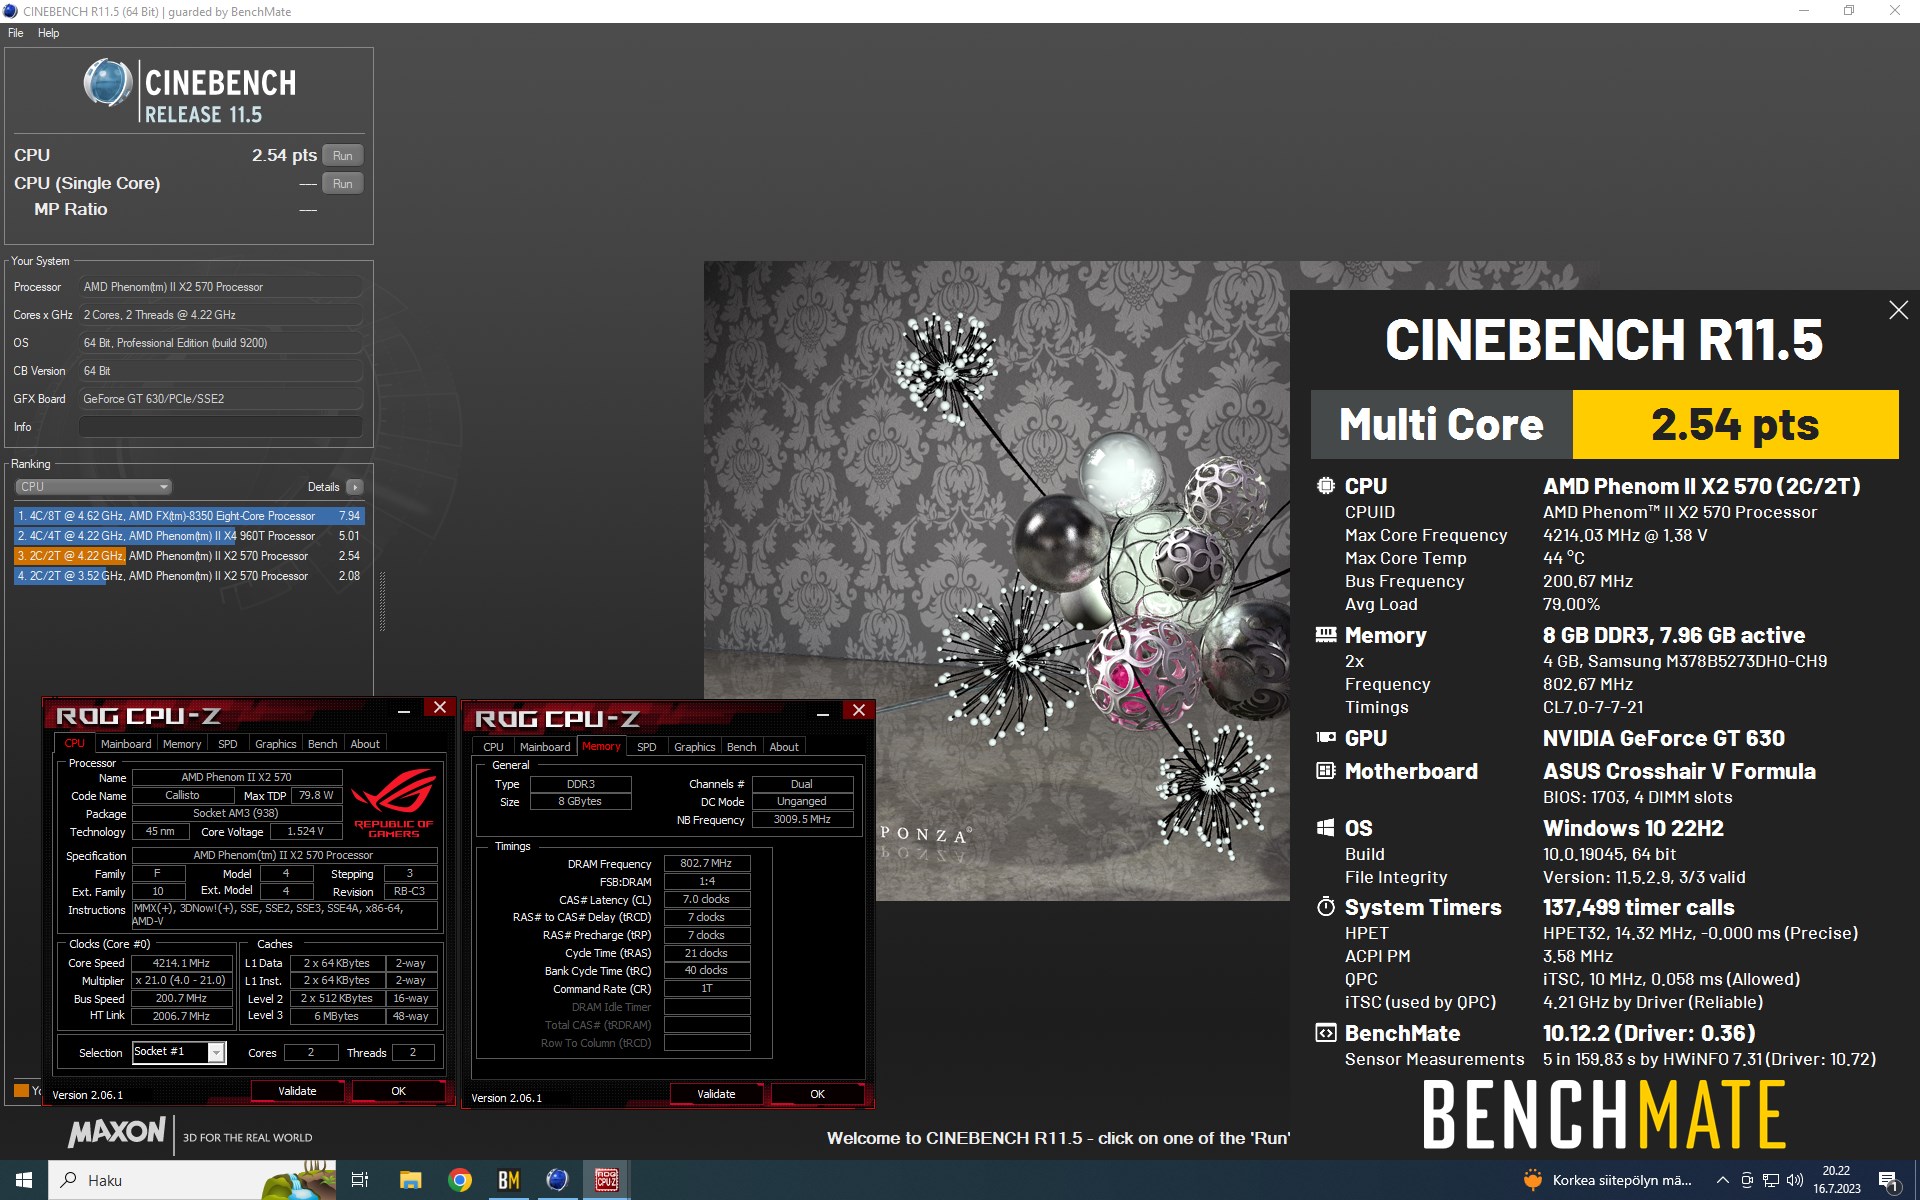Screen dimensions: 1920x1200
Task: Open BenchMate from the taskbar
Action: pos(509,1180)
